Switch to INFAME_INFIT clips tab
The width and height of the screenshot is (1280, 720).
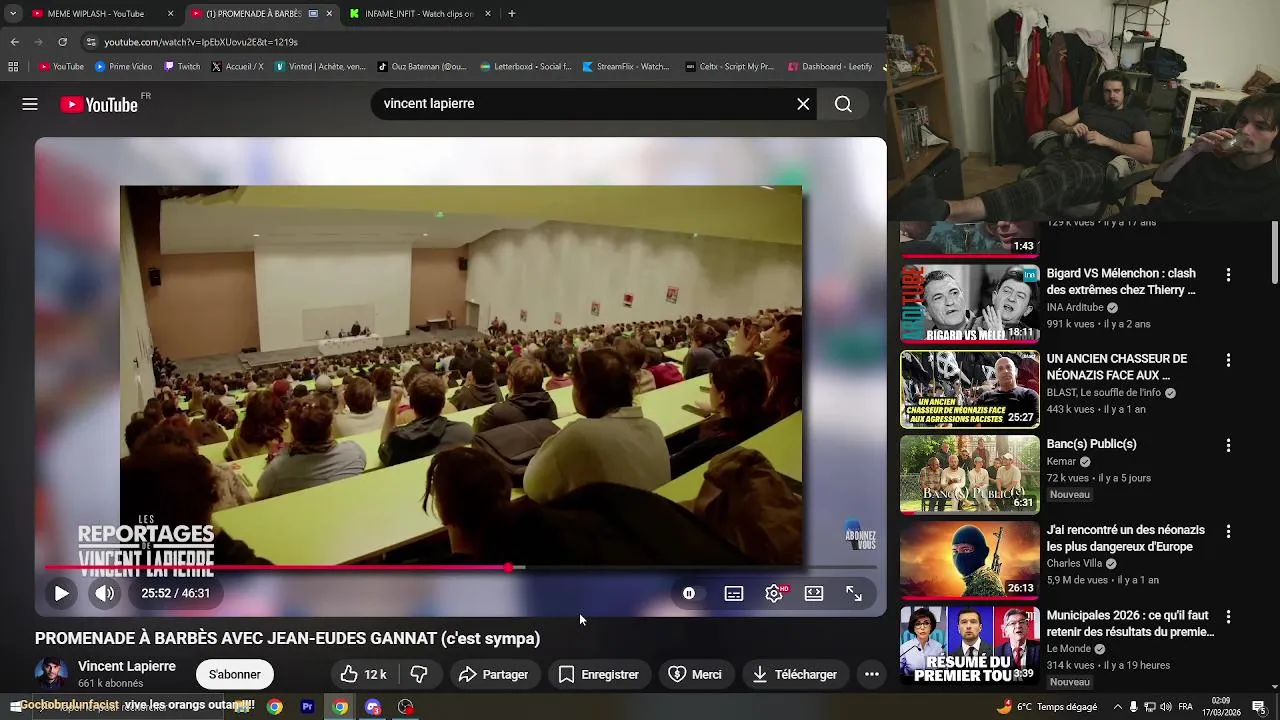click(x=418, y=14)
